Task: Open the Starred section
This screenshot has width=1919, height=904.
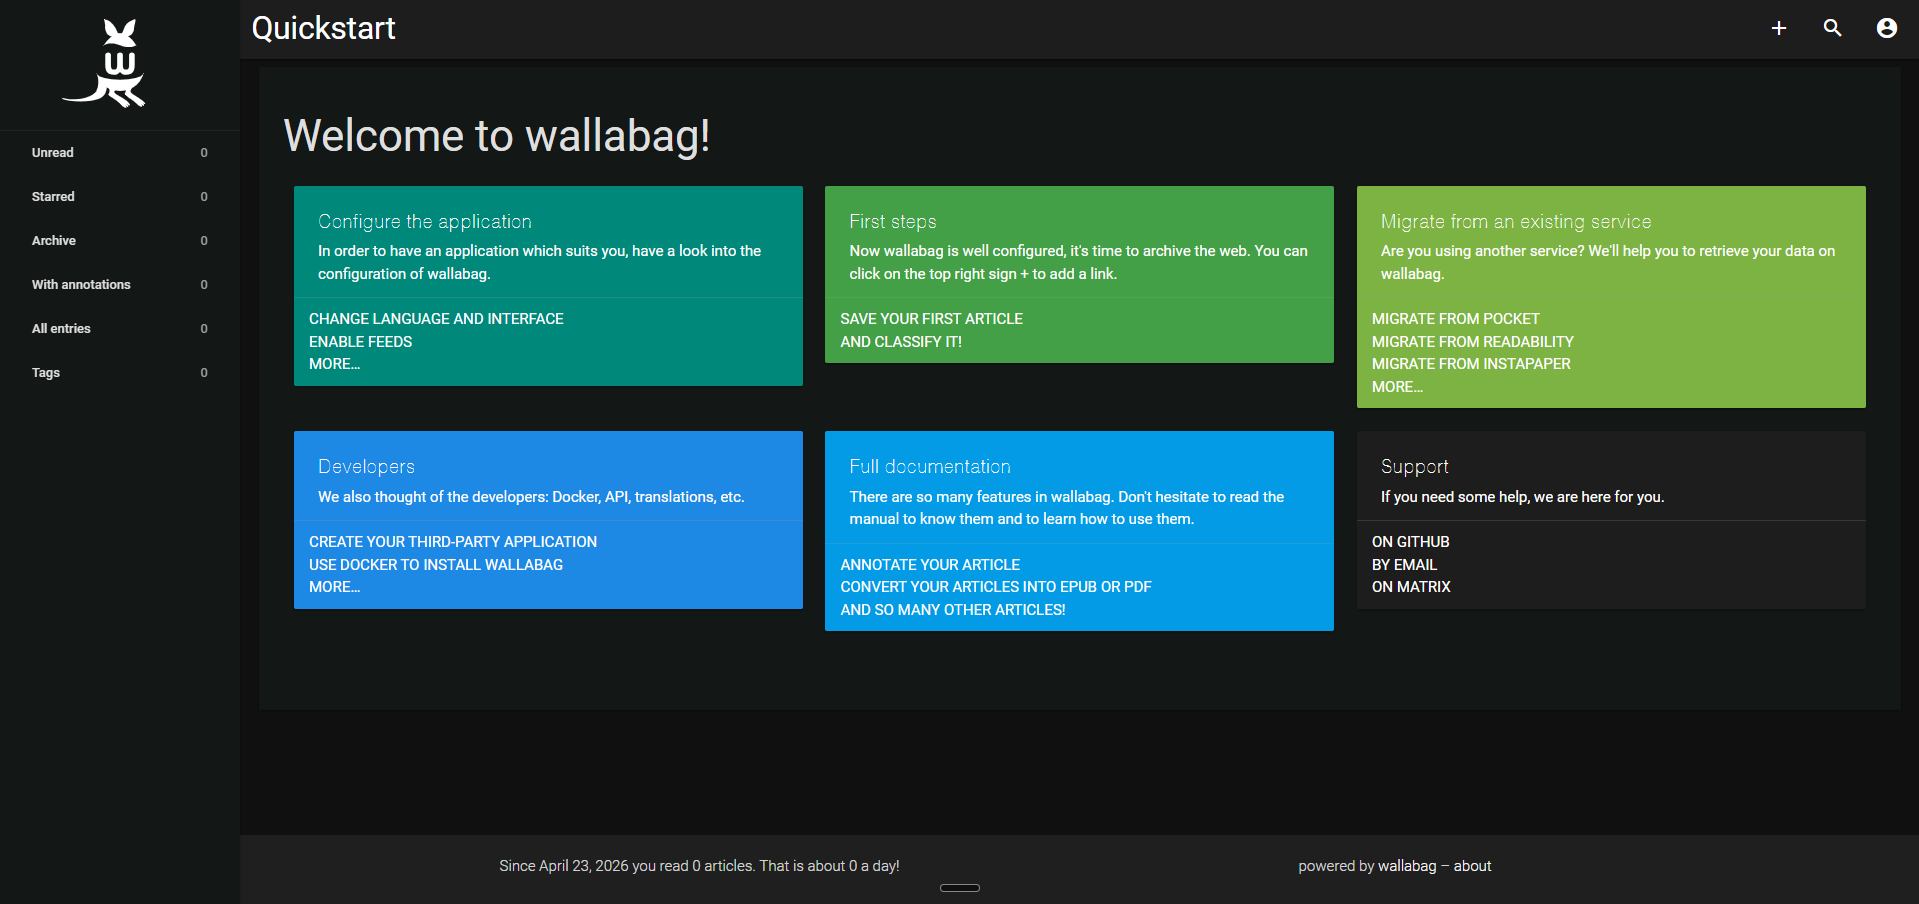Action: (x=53, y=196)
